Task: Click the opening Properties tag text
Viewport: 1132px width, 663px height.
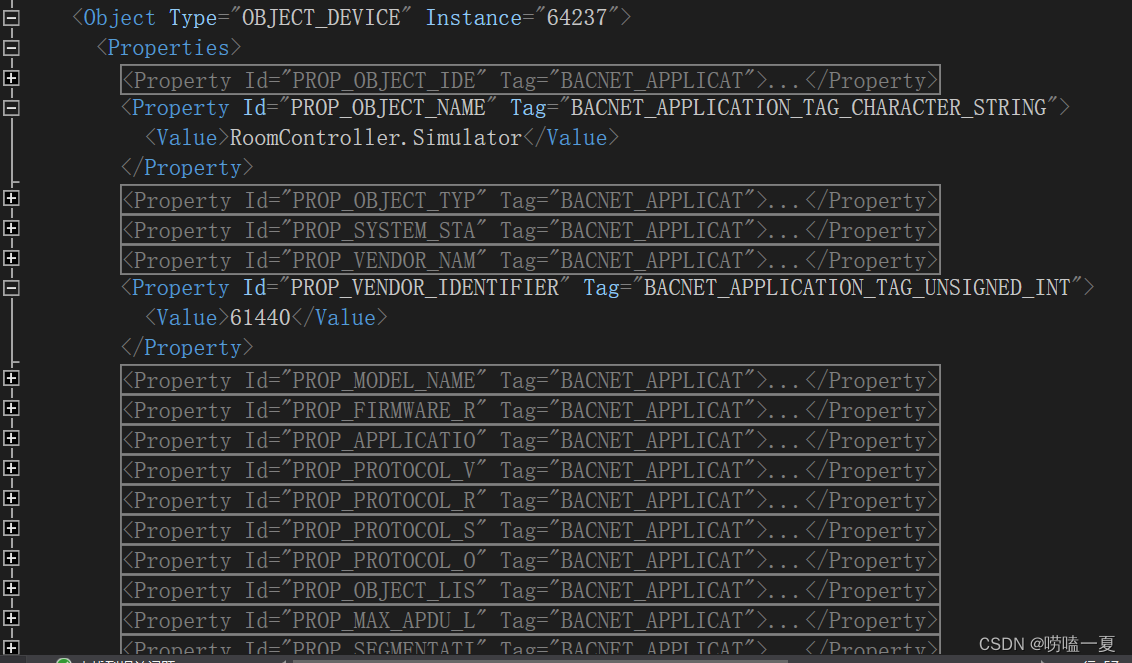Action: [168, 48]
